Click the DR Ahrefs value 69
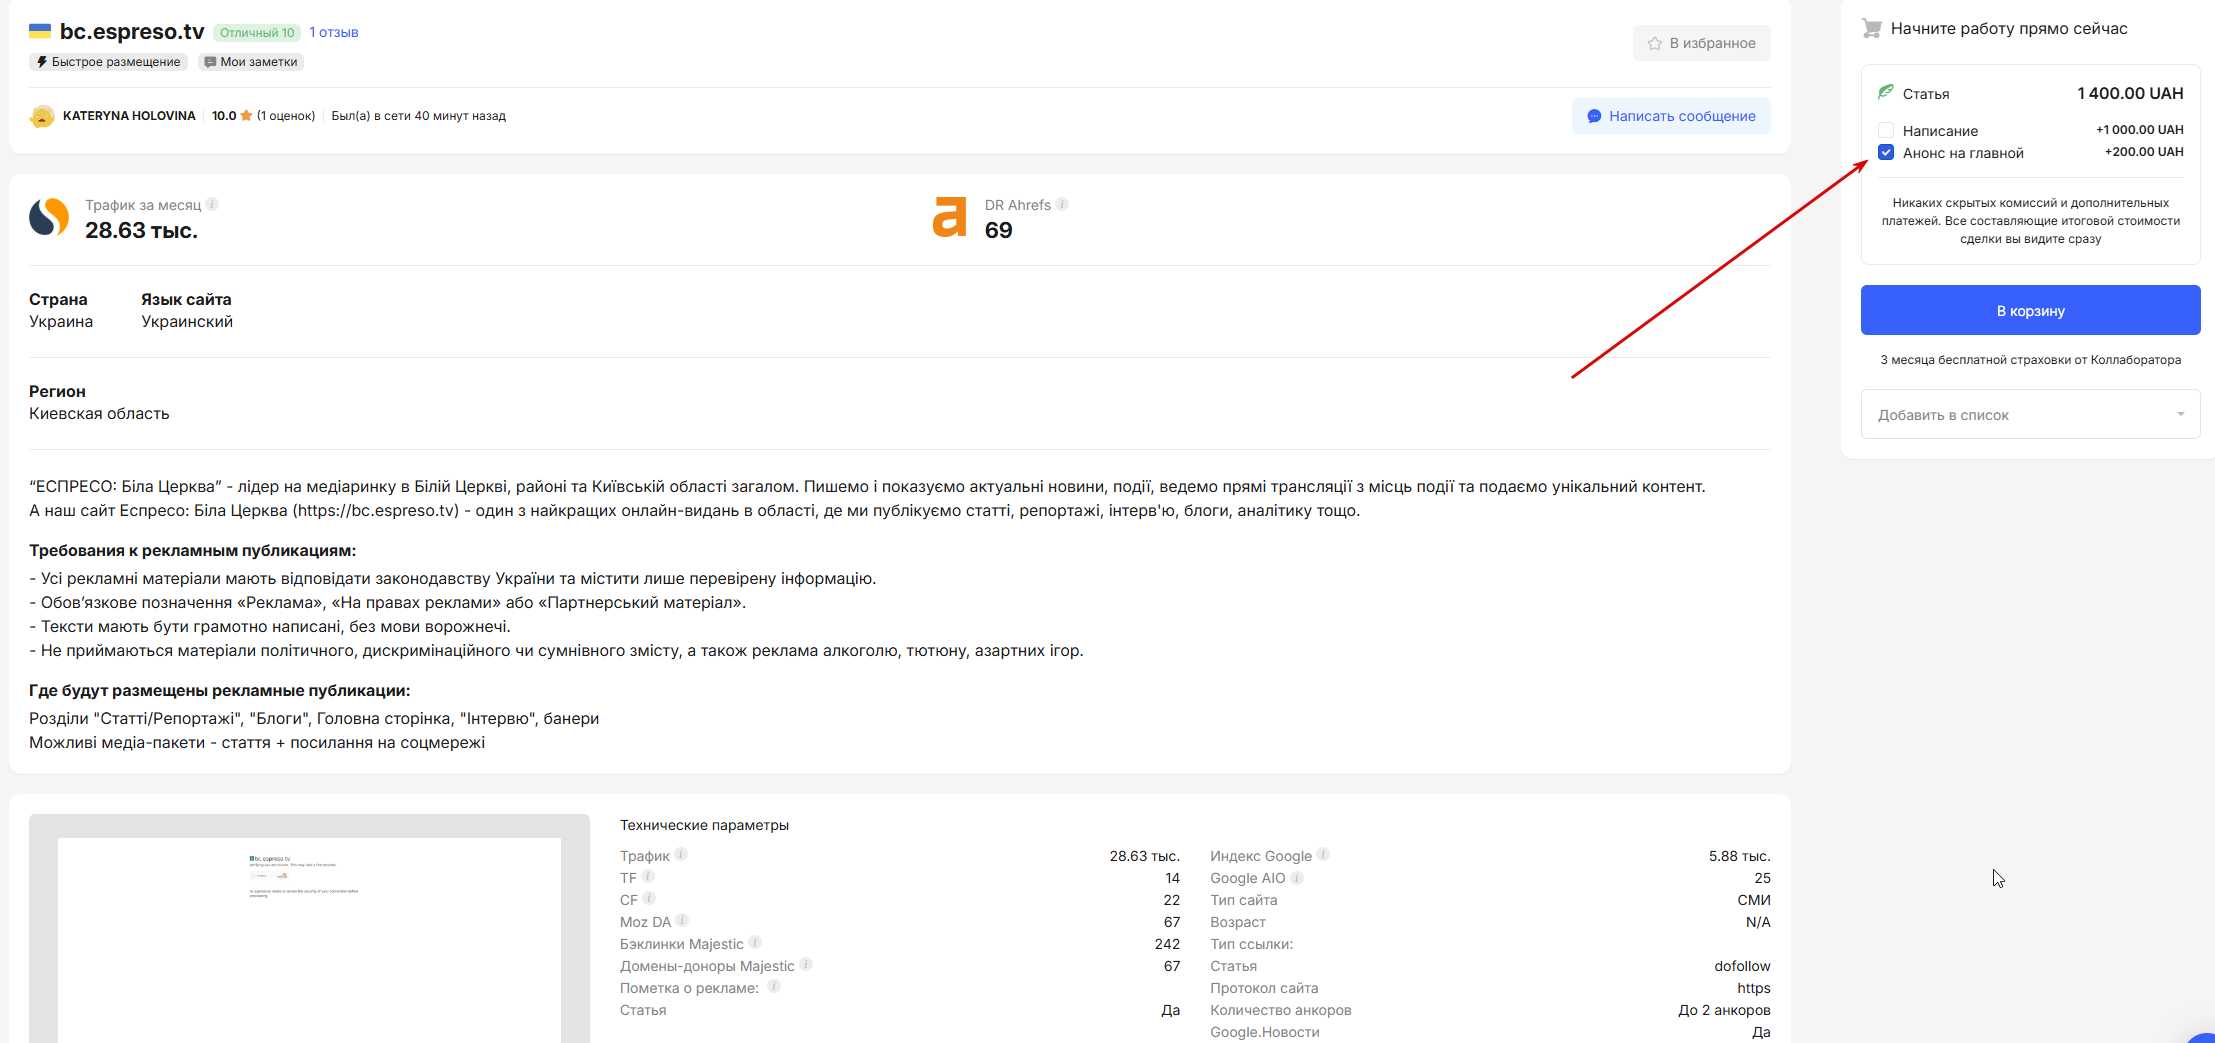The height and width of the screenshot is (1043, 2215). coord(998,231)
